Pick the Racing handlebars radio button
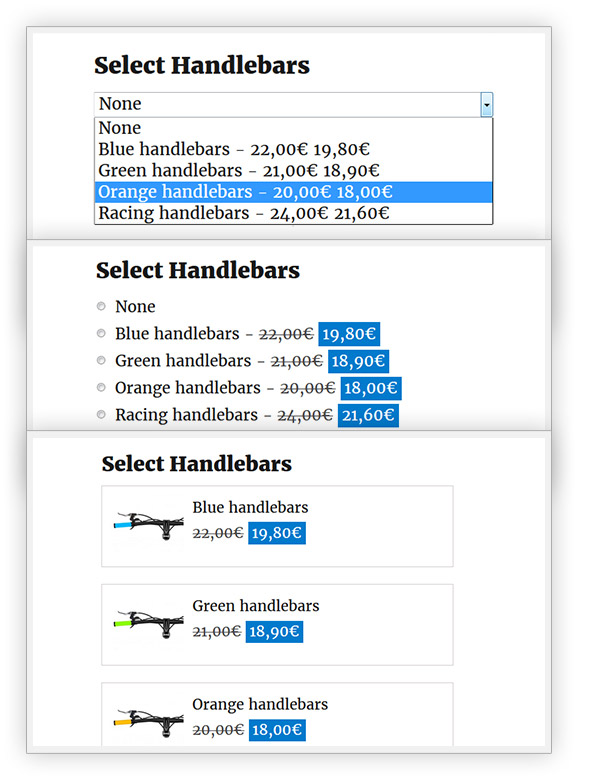This screenshot has width=600, height=784. point(101,415)
